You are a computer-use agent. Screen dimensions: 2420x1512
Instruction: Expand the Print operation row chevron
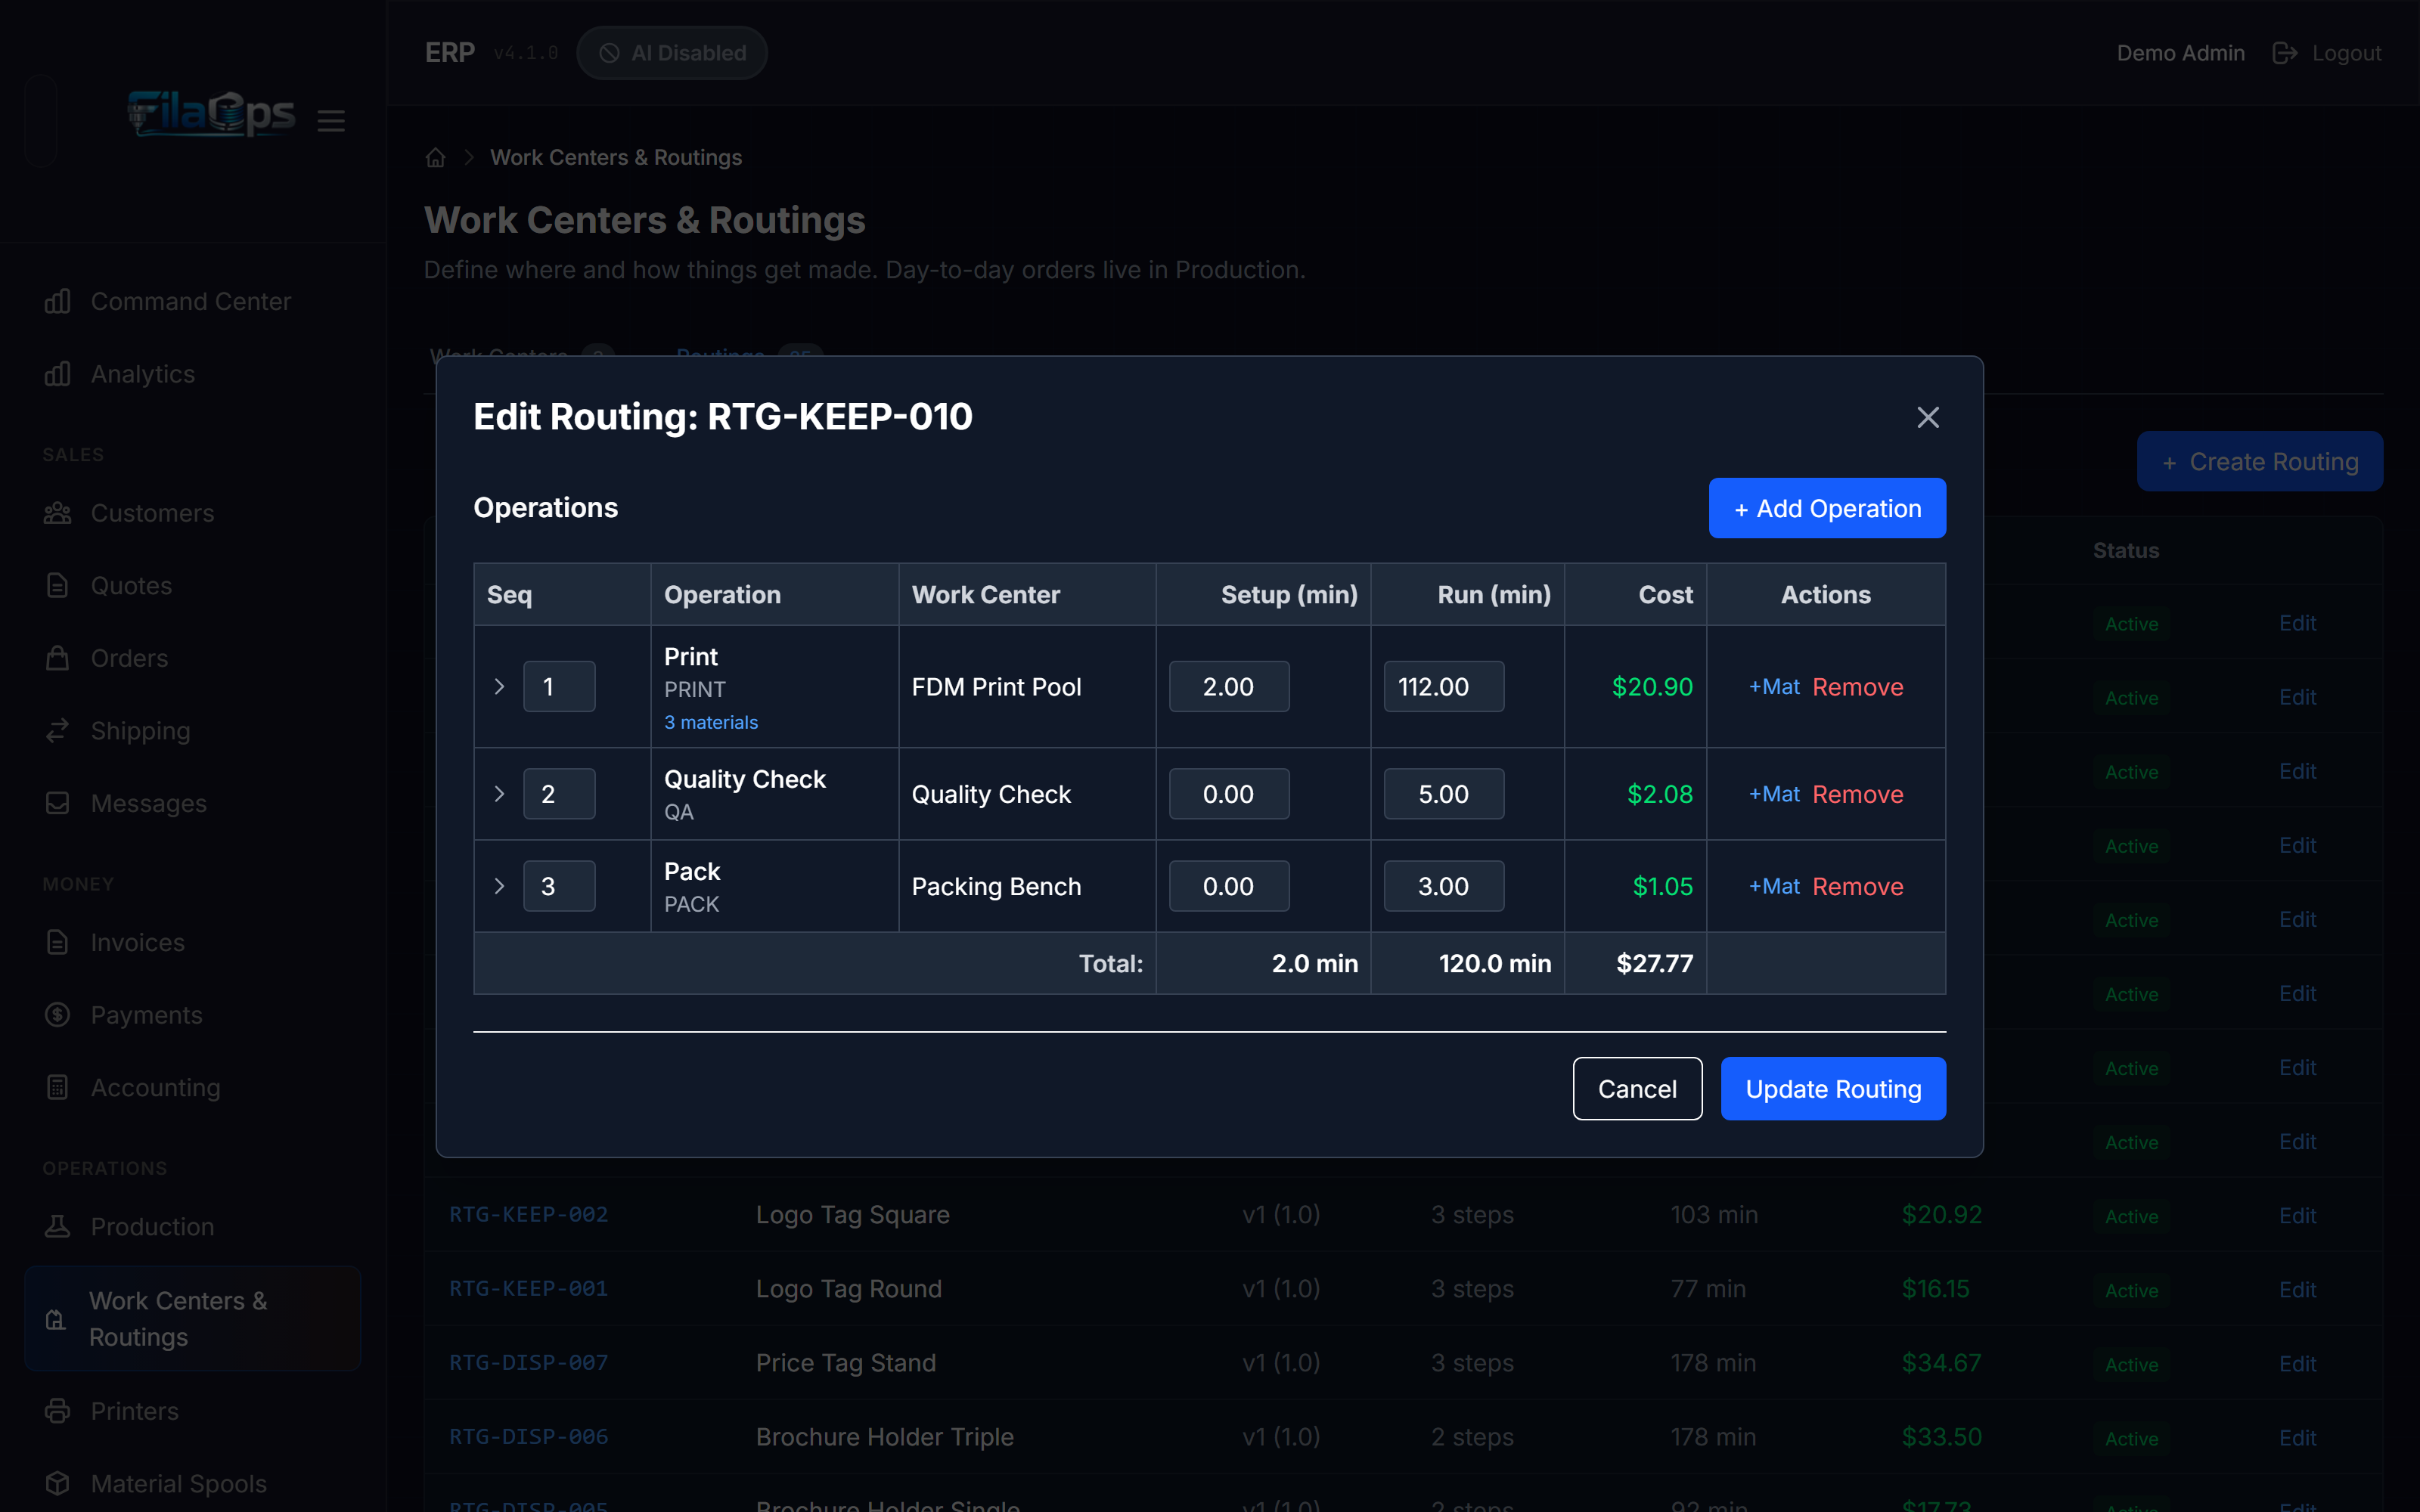click(x=499, y=686)
